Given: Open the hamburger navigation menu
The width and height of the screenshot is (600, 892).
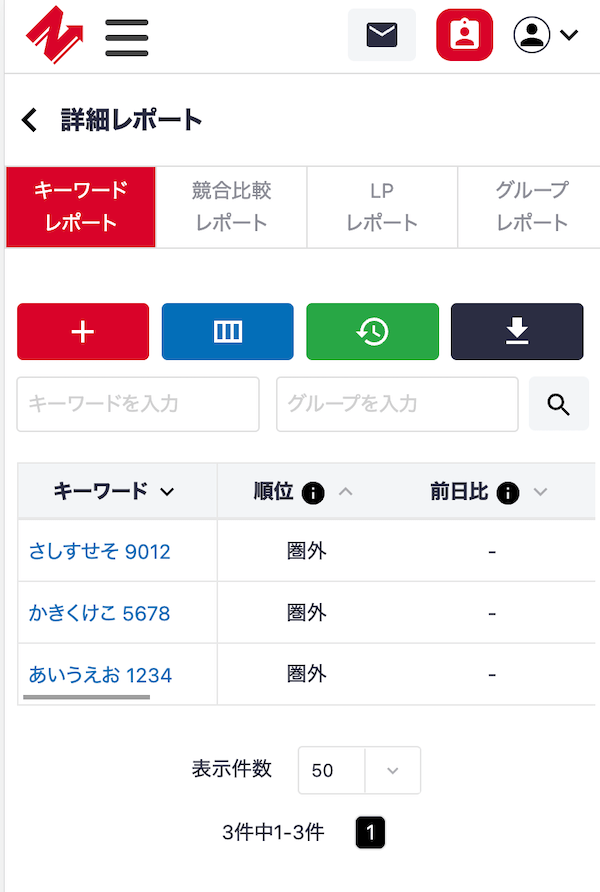Looking at the screenshot, I should (127, 36).
